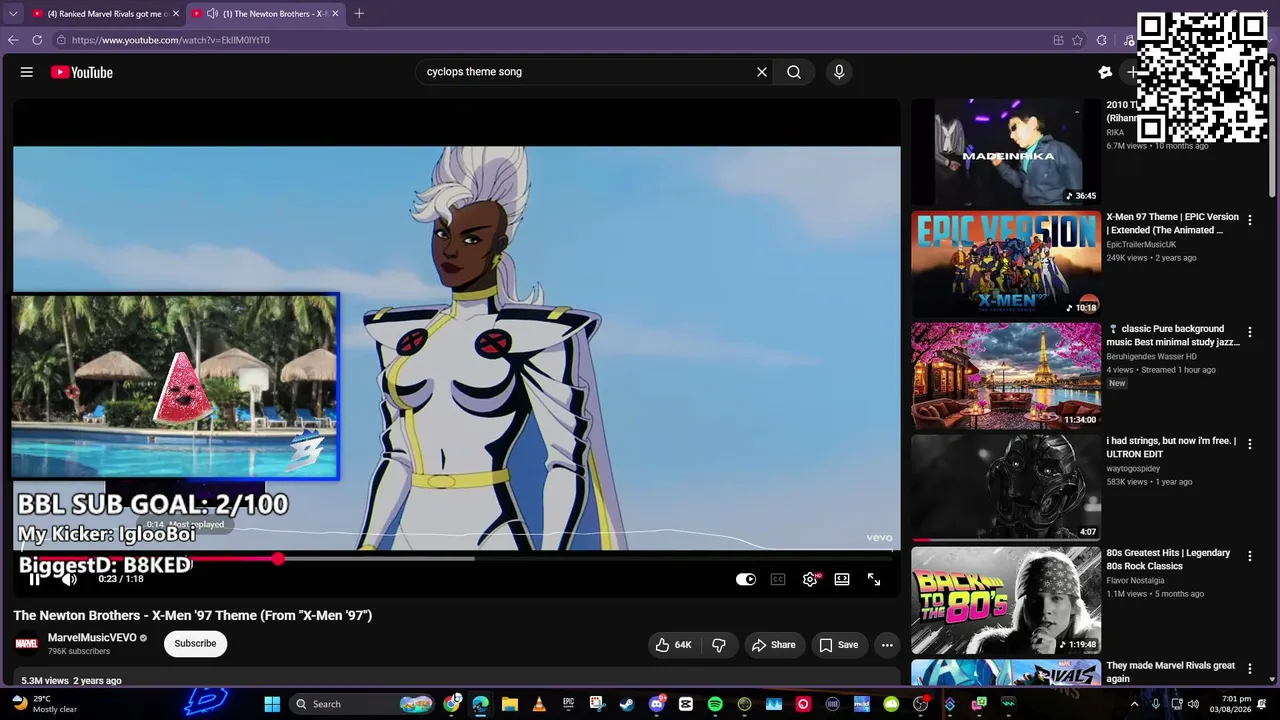This screenshot has width=1280, height=720.
Task: Seek using the red playhead on the progress bar
Action: pyautogui.click(x=278, y=559)
